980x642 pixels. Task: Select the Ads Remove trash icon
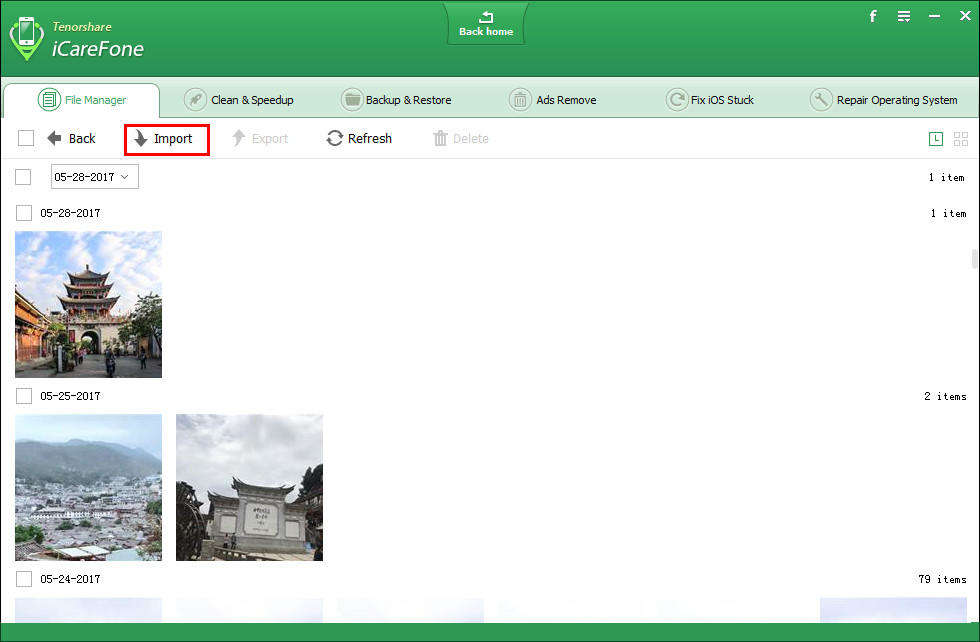point(520,100)
